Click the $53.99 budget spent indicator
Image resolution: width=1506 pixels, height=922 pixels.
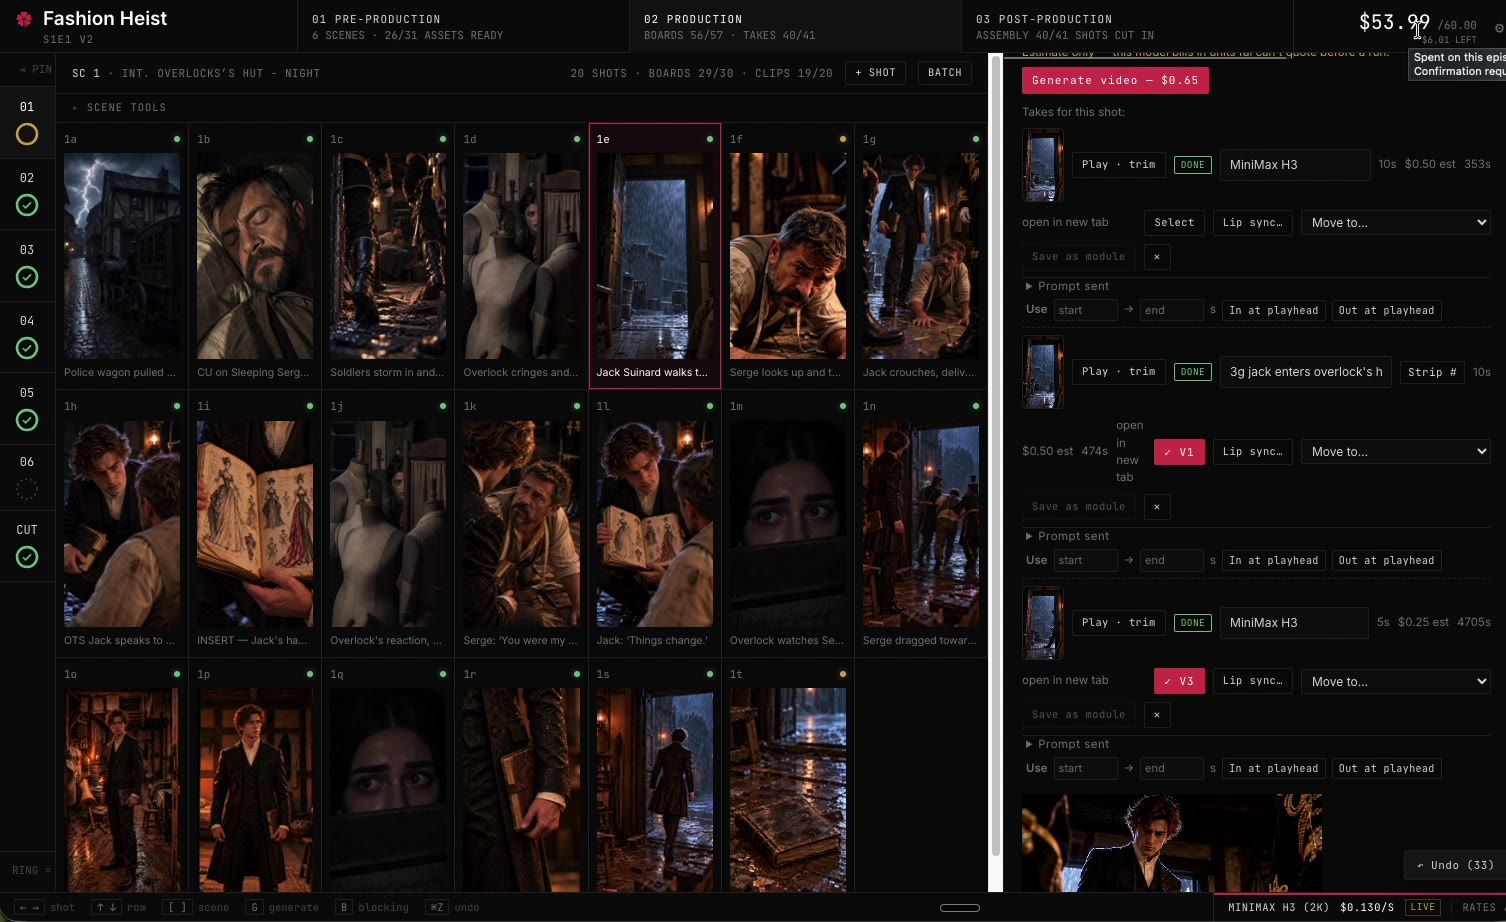point(1394,22)
